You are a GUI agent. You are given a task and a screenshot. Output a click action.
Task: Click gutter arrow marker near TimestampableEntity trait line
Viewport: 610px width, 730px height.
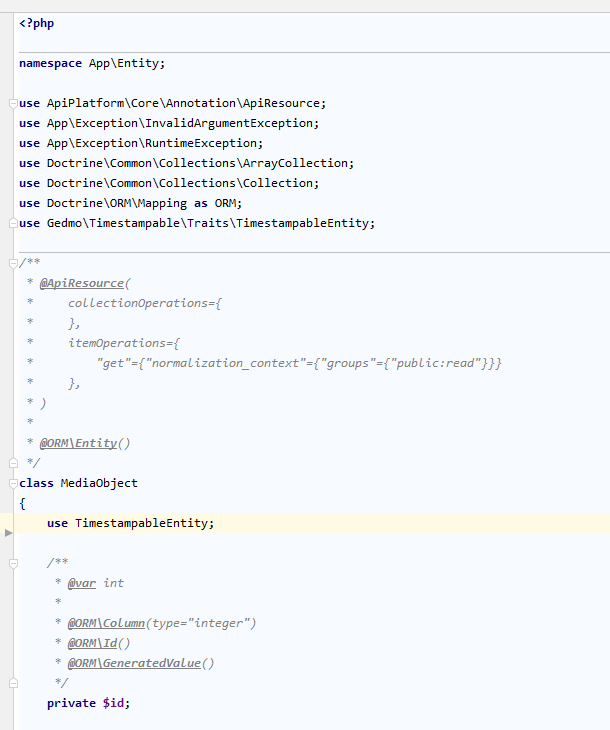coord(8,533)
